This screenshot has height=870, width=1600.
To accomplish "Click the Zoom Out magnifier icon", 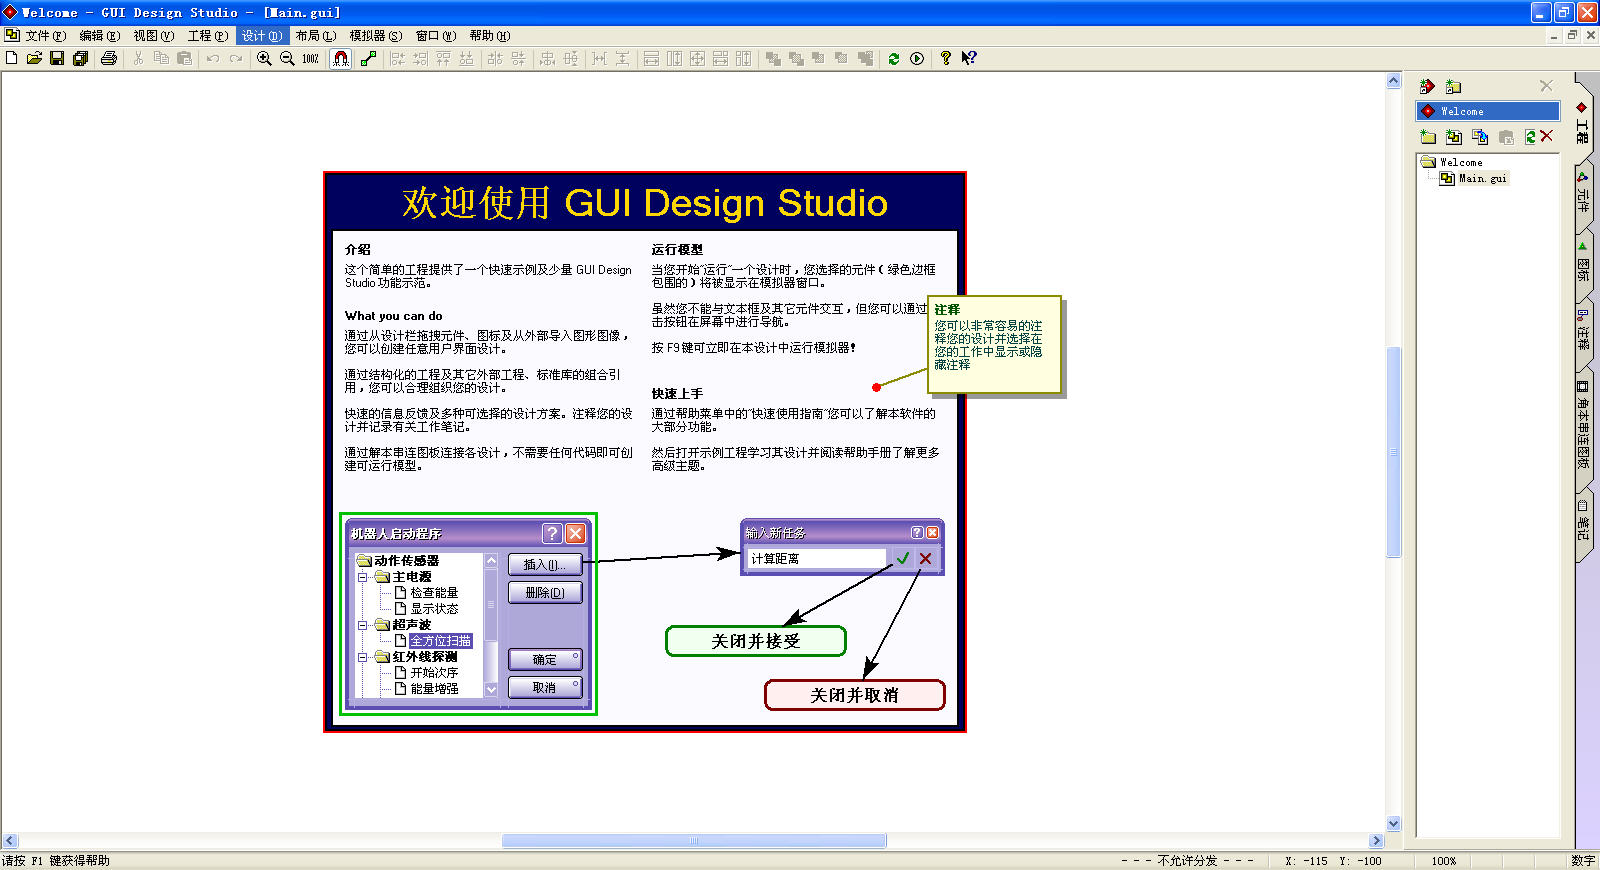I will (287, 58).
